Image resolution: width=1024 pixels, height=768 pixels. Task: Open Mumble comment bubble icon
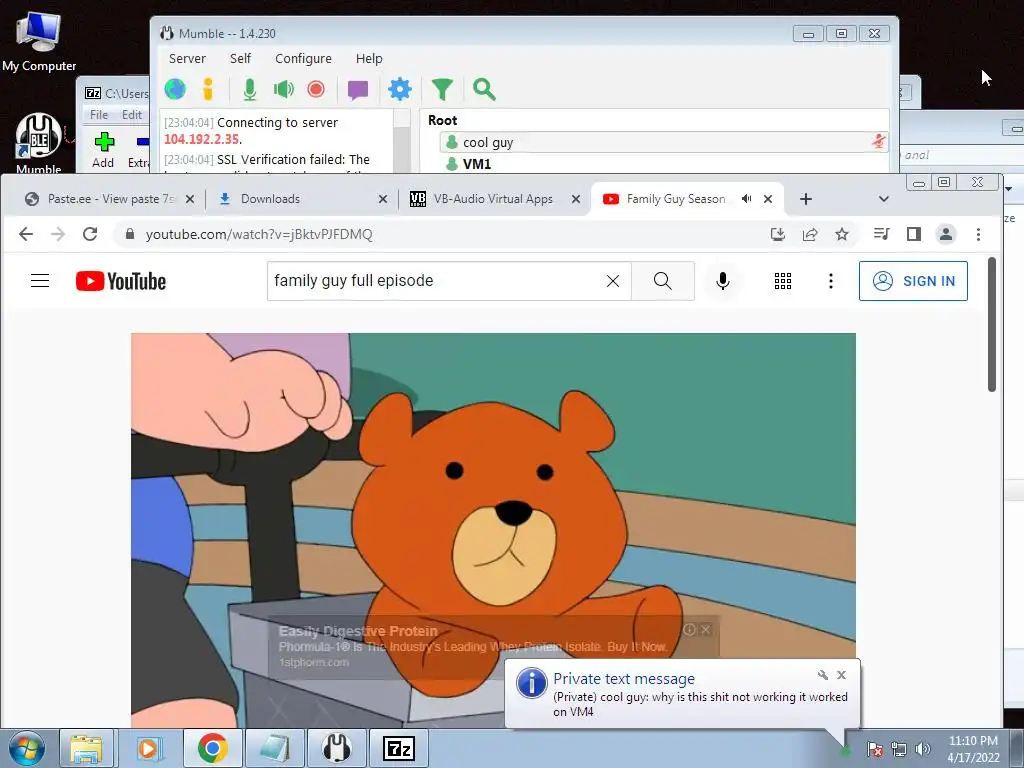coord(358,89)
